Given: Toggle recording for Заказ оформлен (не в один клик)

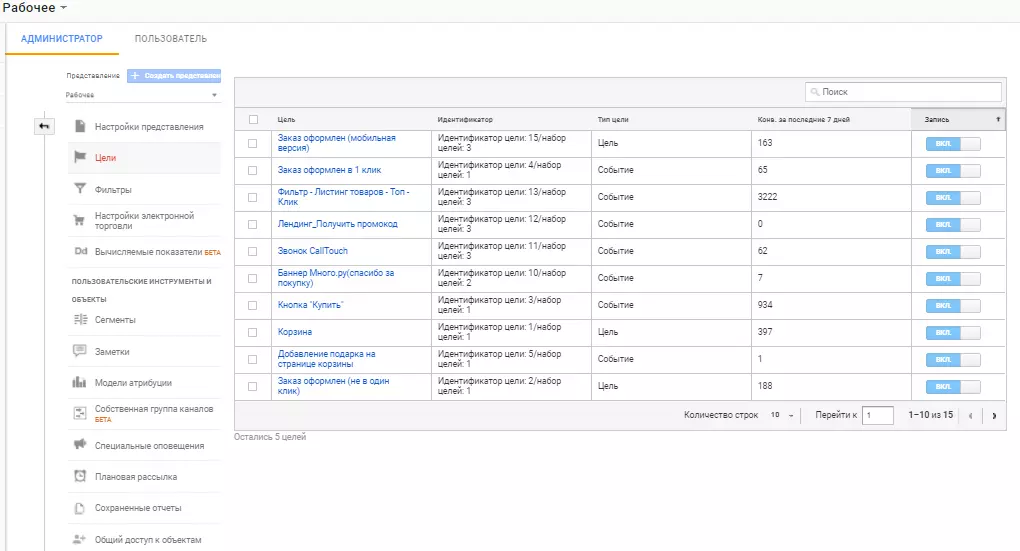Looking at the screenshot, I should pyautogui.click(x=953, y=386).
